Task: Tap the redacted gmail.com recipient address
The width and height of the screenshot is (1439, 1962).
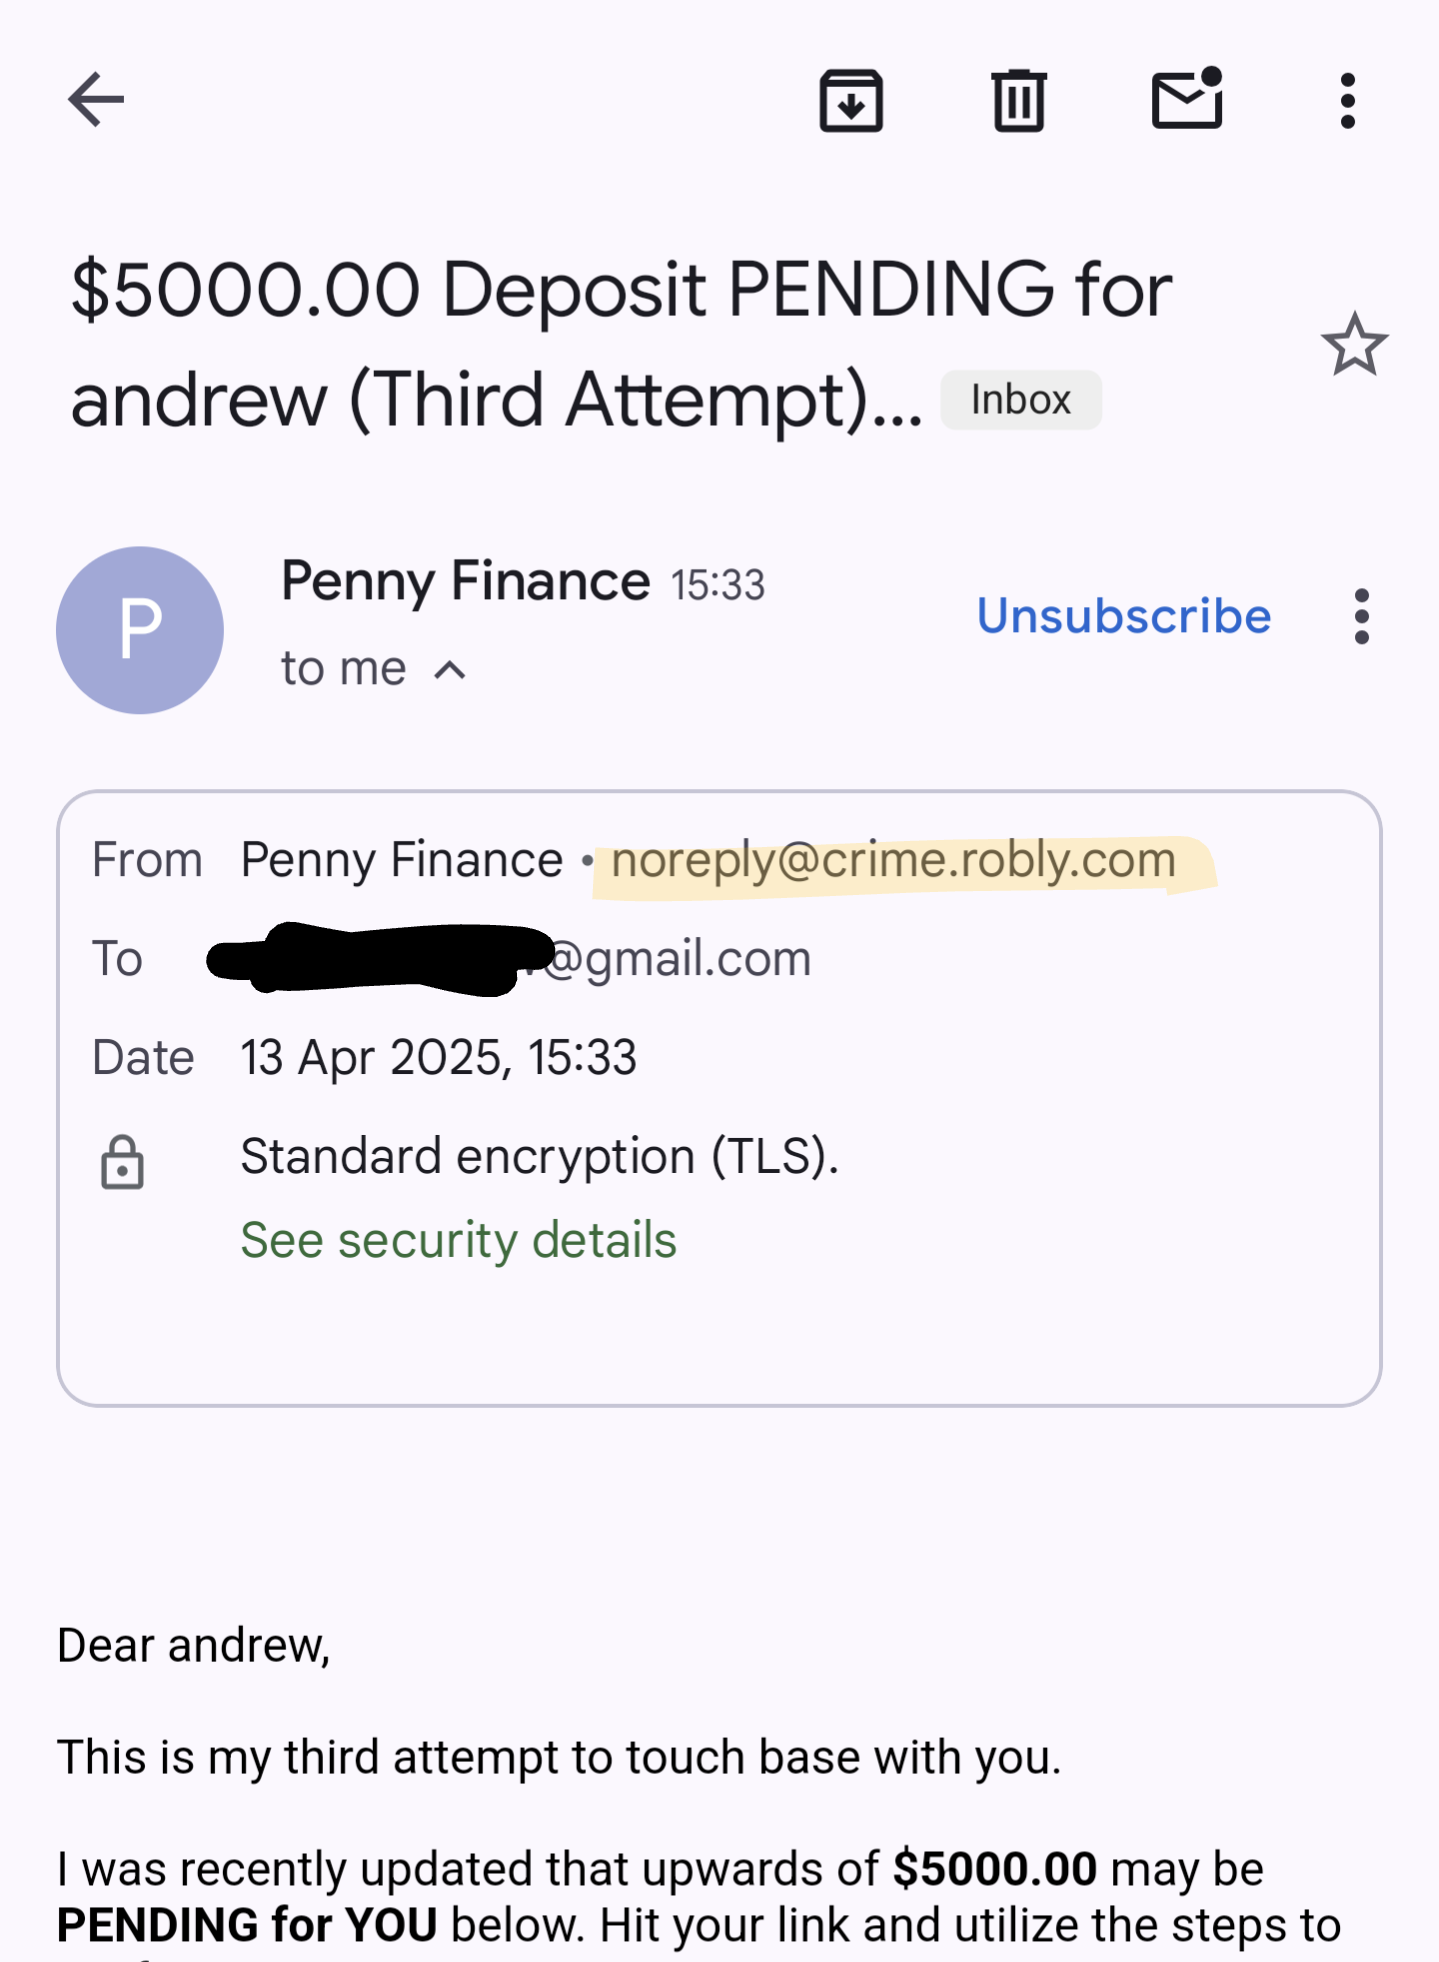Action: tap(510, 958)
